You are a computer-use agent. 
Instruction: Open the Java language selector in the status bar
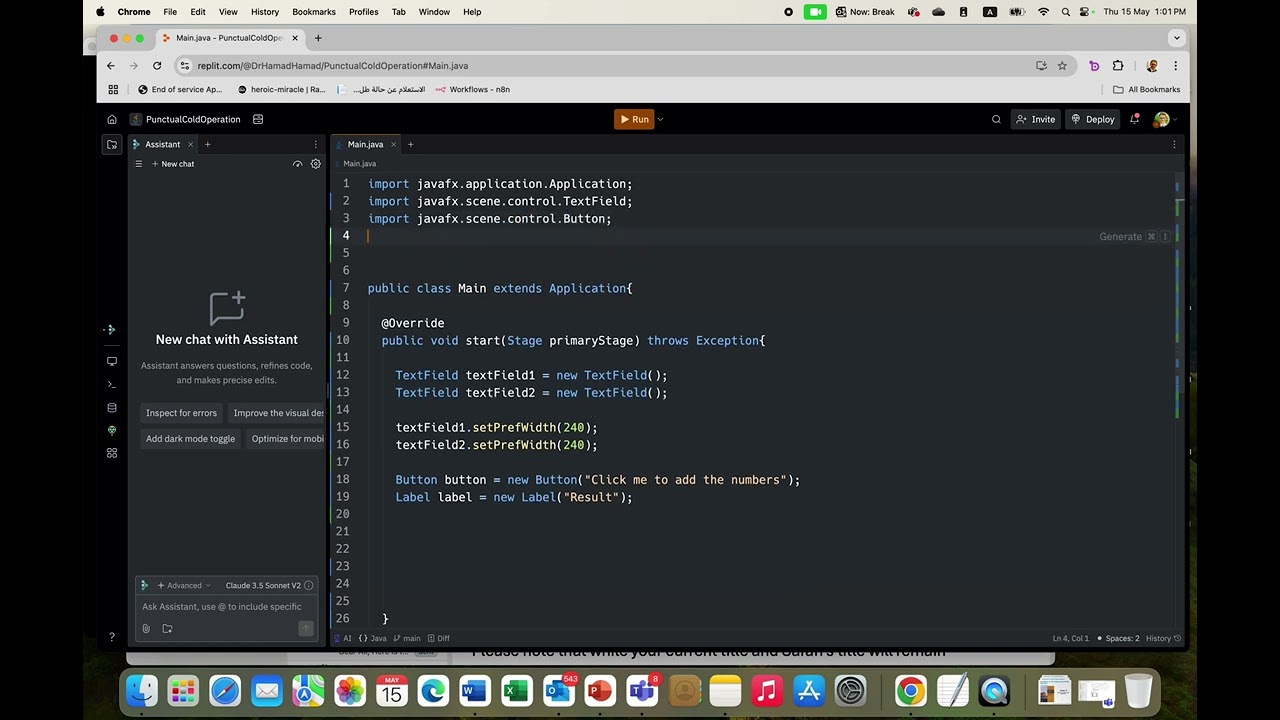[x=374, y=638]
